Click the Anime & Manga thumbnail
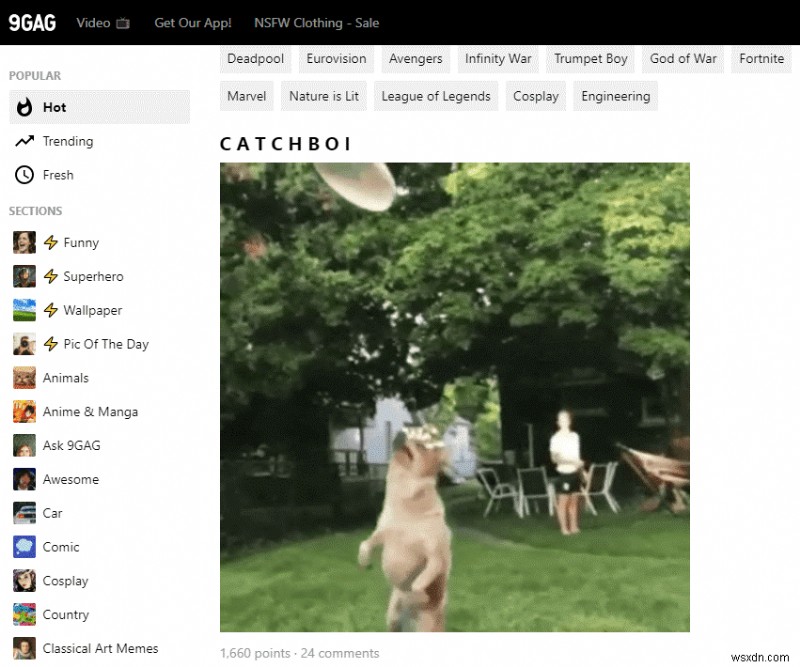Viewport: 800px width, 667px height. (24, 411)
